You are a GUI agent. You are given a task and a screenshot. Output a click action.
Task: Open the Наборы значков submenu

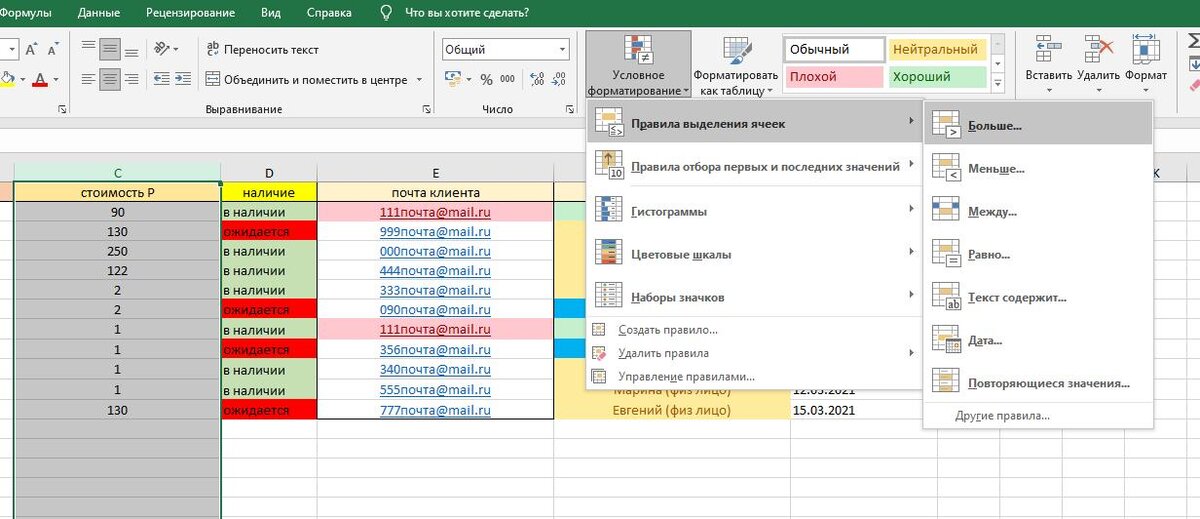tap(754, 296)
